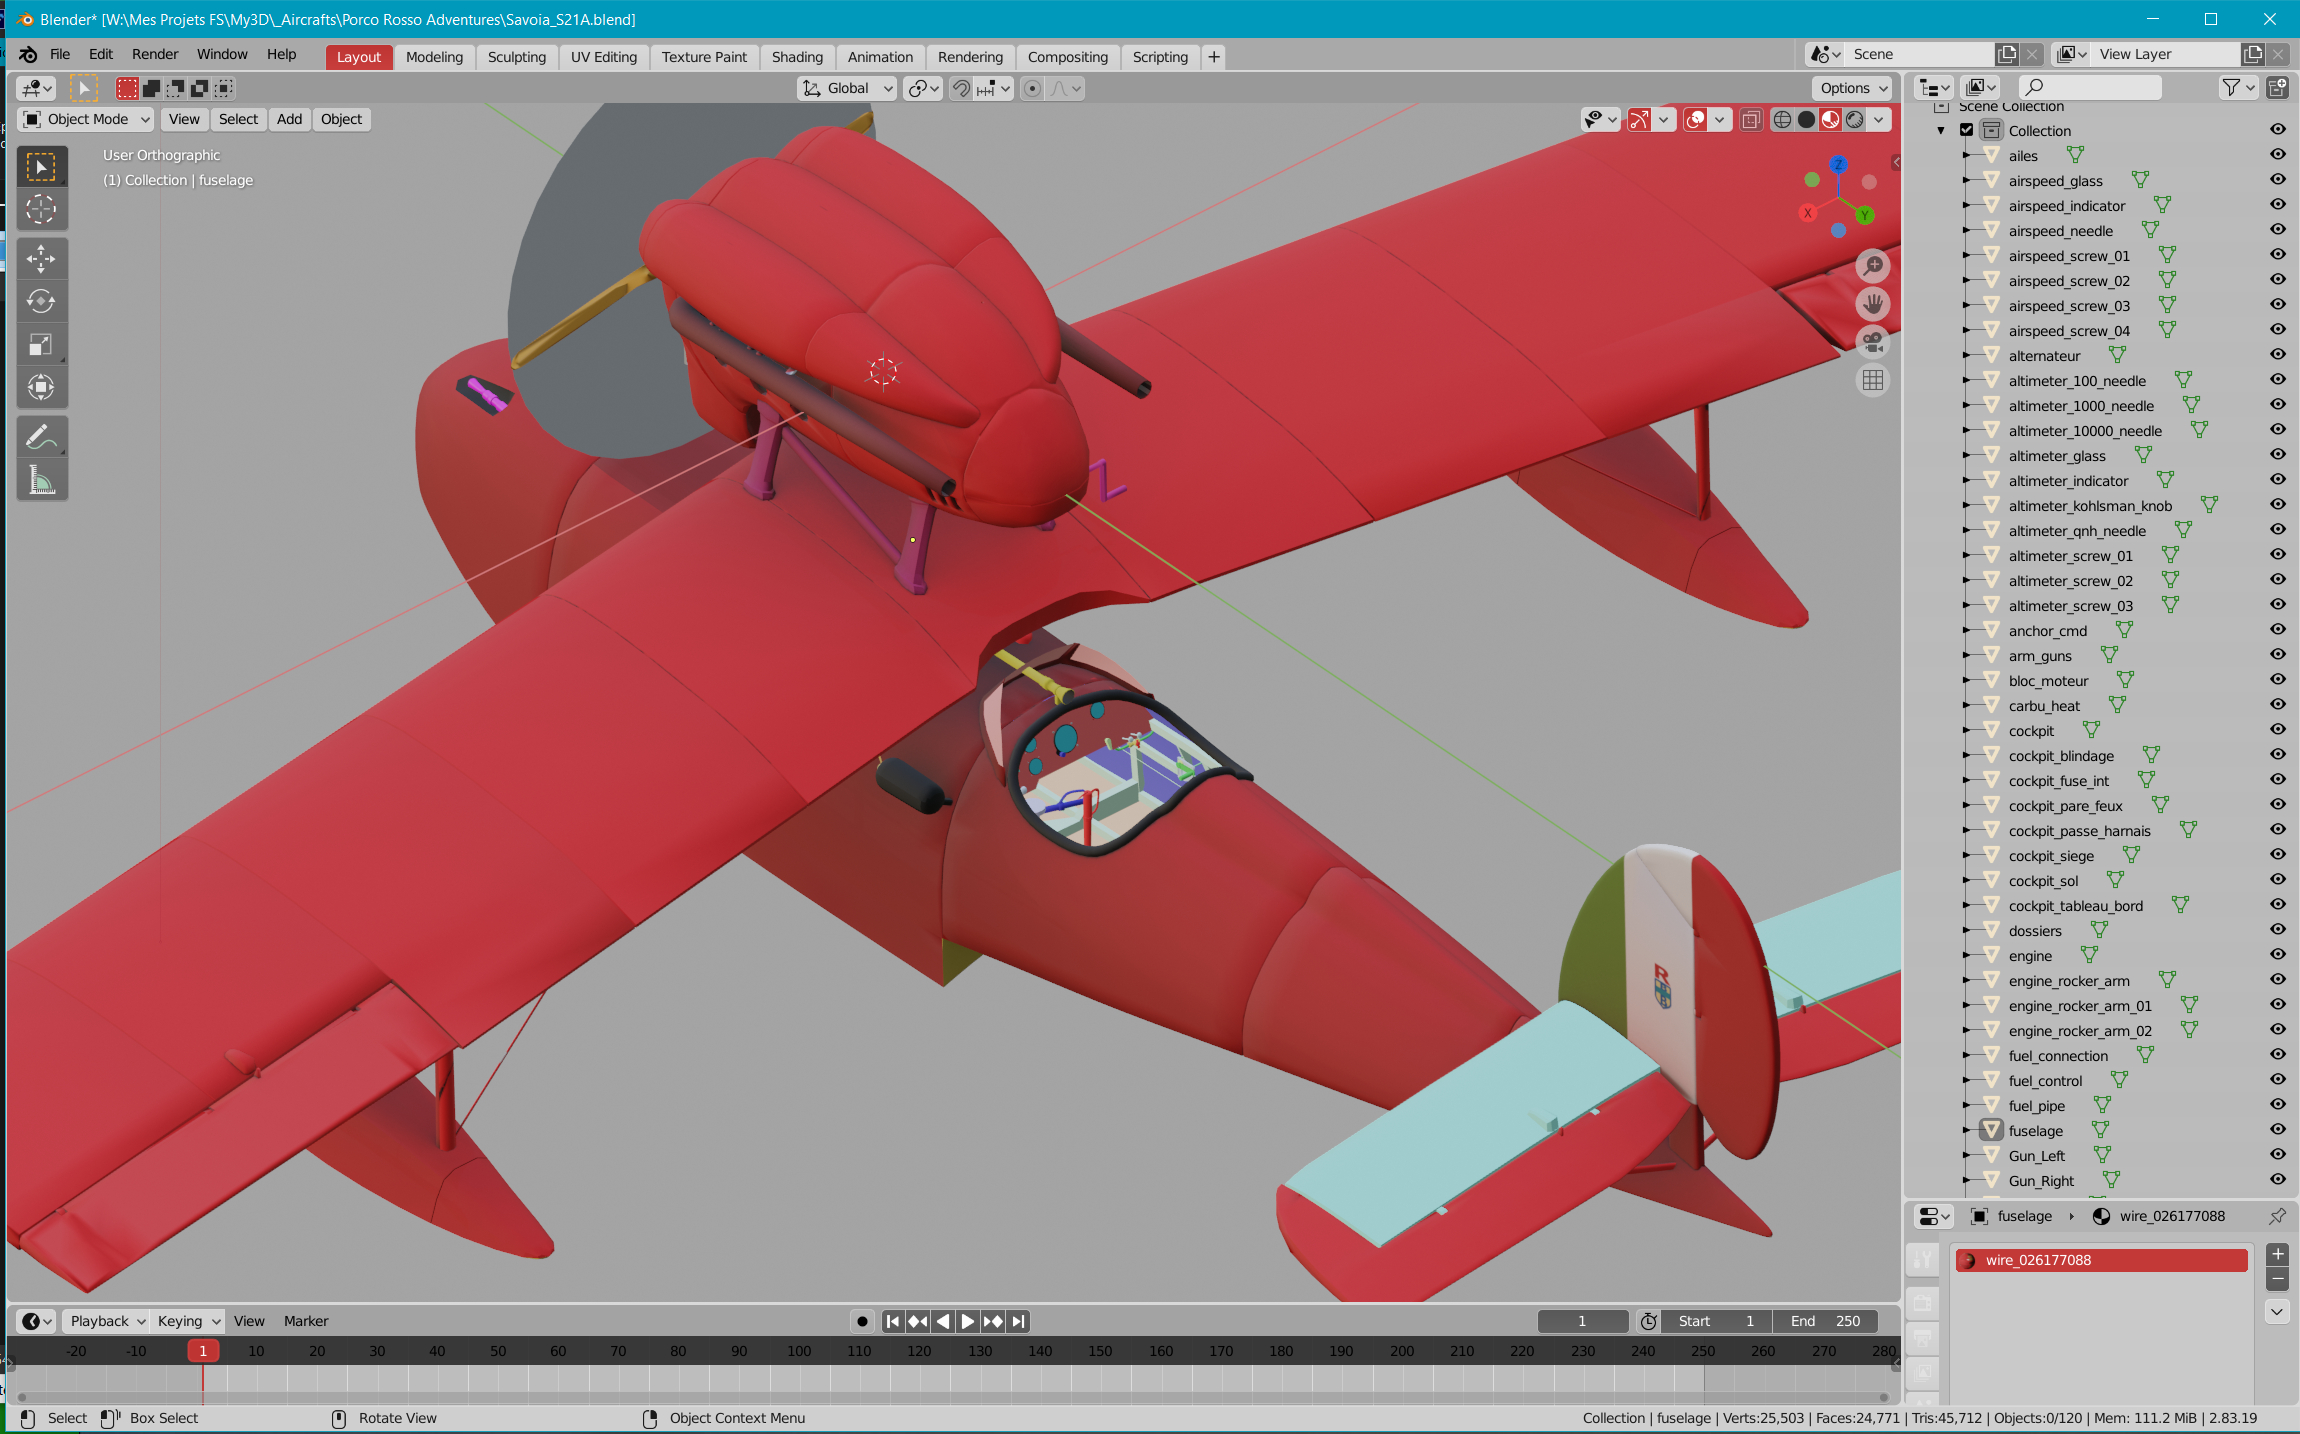This screenshot has height=1434, width=2300.
Task: Open viewport shading options dropdown arrow
Action: pos(1879,119)
